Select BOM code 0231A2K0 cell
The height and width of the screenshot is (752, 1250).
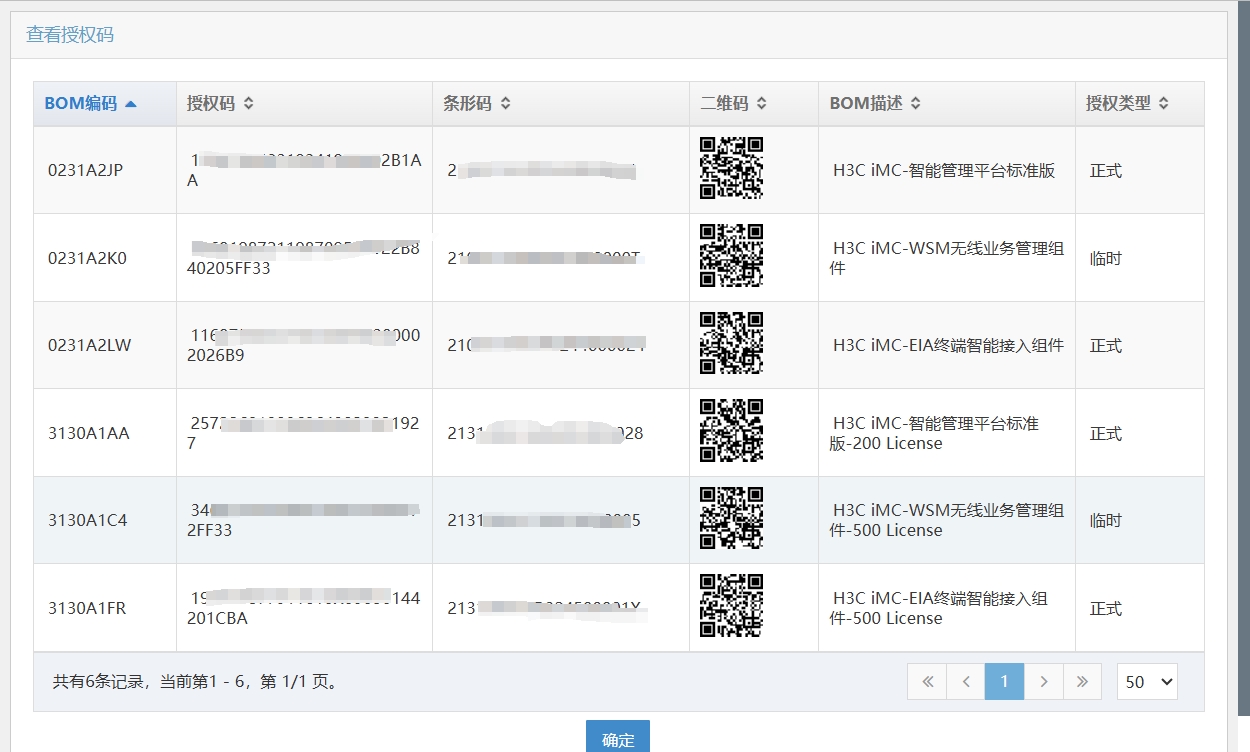pyautogui.click(x=105, y=258)
